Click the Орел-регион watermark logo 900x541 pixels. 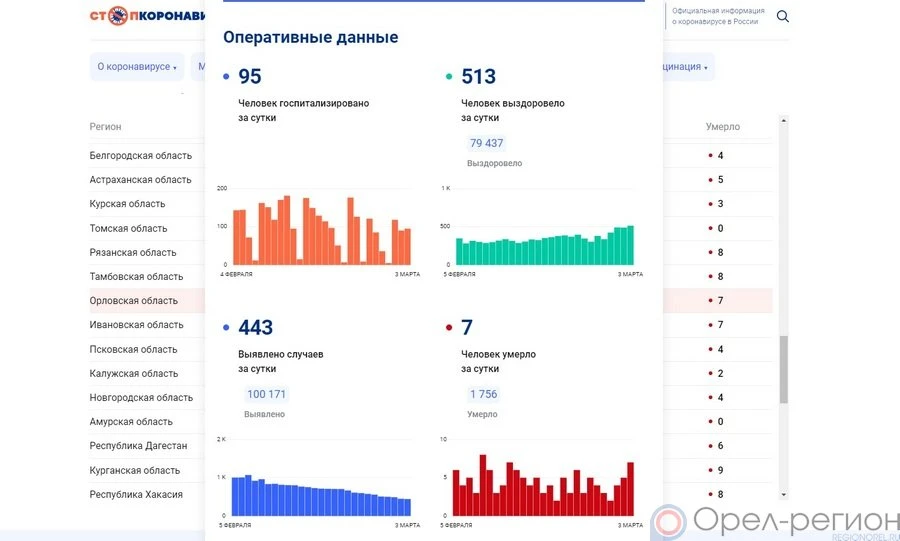[x=775, y=521]
